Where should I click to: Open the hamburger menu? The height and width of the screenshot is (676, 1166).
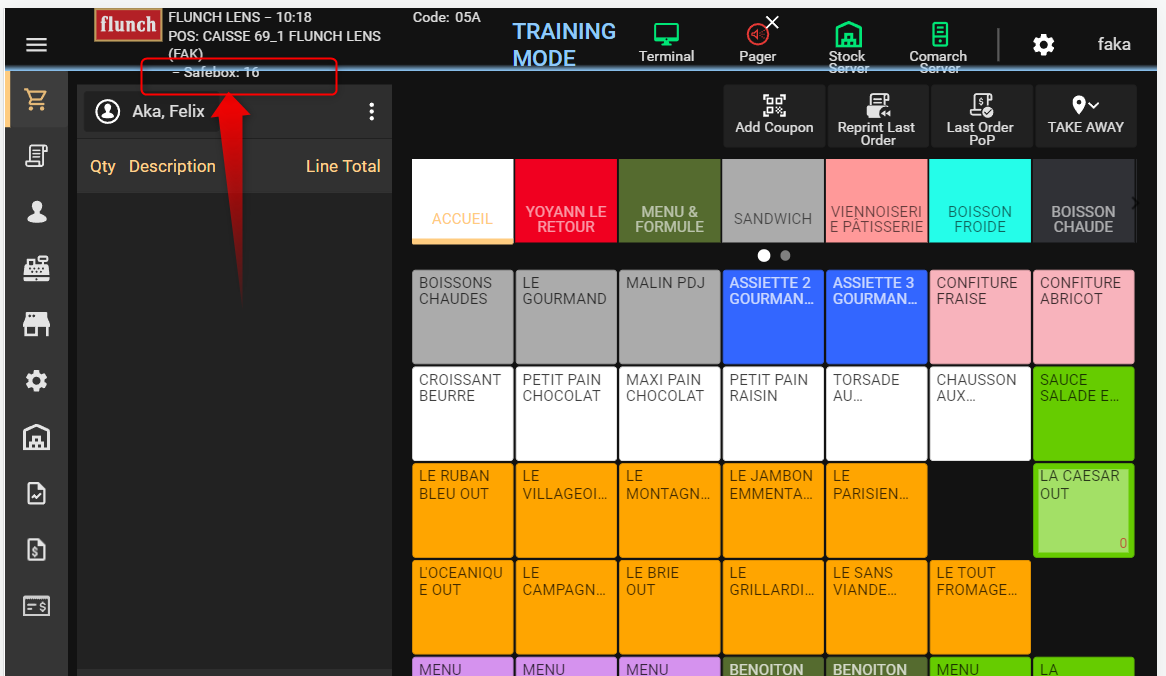36,45
